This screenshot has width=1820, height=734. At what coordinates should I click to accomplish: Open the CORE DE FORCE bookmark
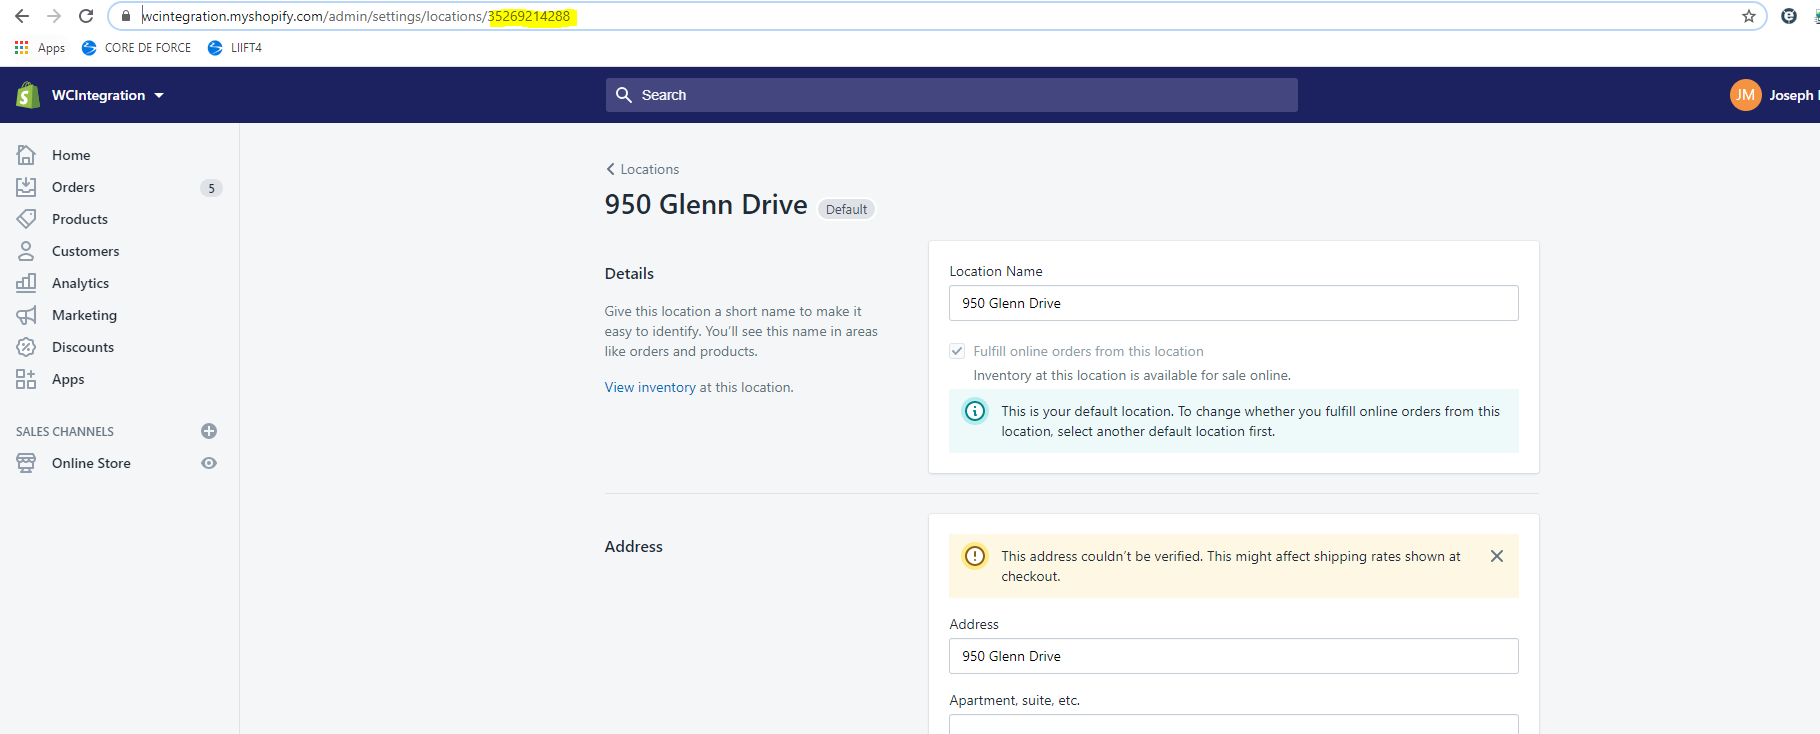click(136, 48)
